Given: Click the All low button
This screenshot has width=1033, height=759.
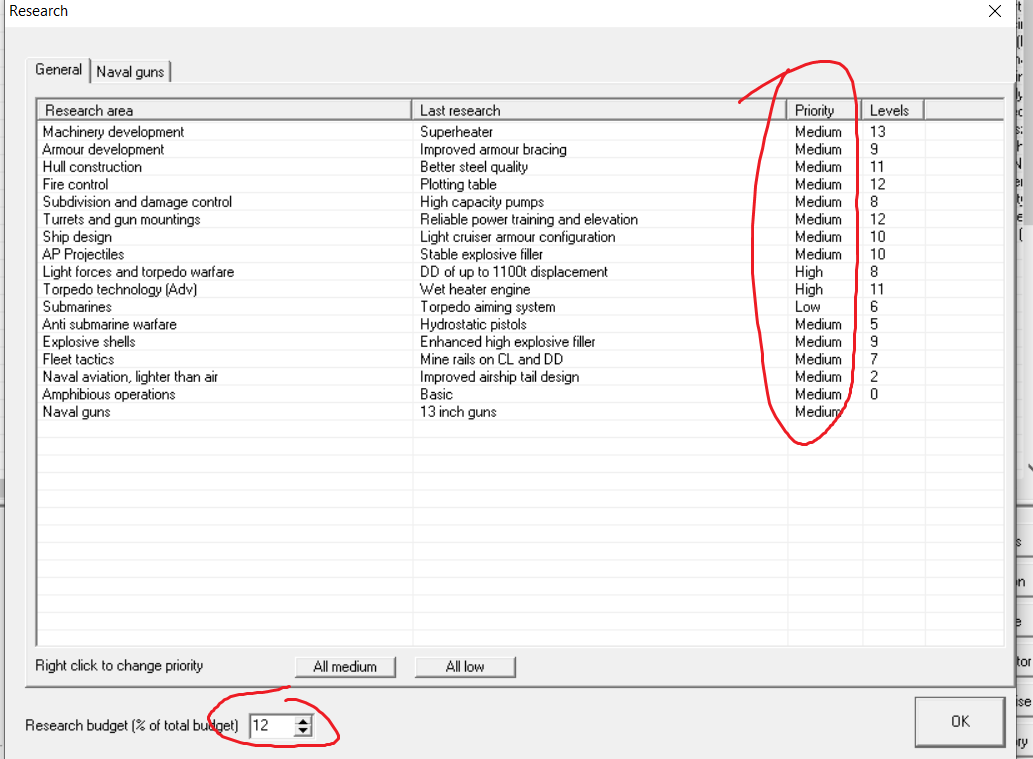Looking at the screenshot, I should point(465,667).
